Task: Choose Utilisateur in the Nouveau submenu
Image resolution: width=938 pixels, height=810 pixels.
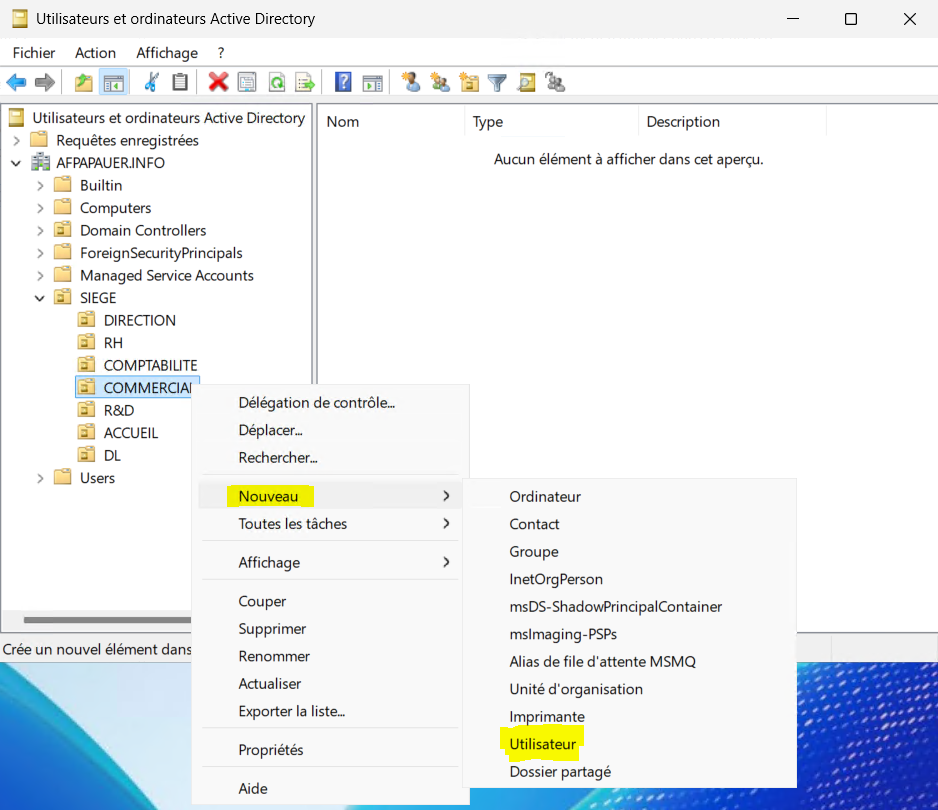Action: [x=543, y=745]
